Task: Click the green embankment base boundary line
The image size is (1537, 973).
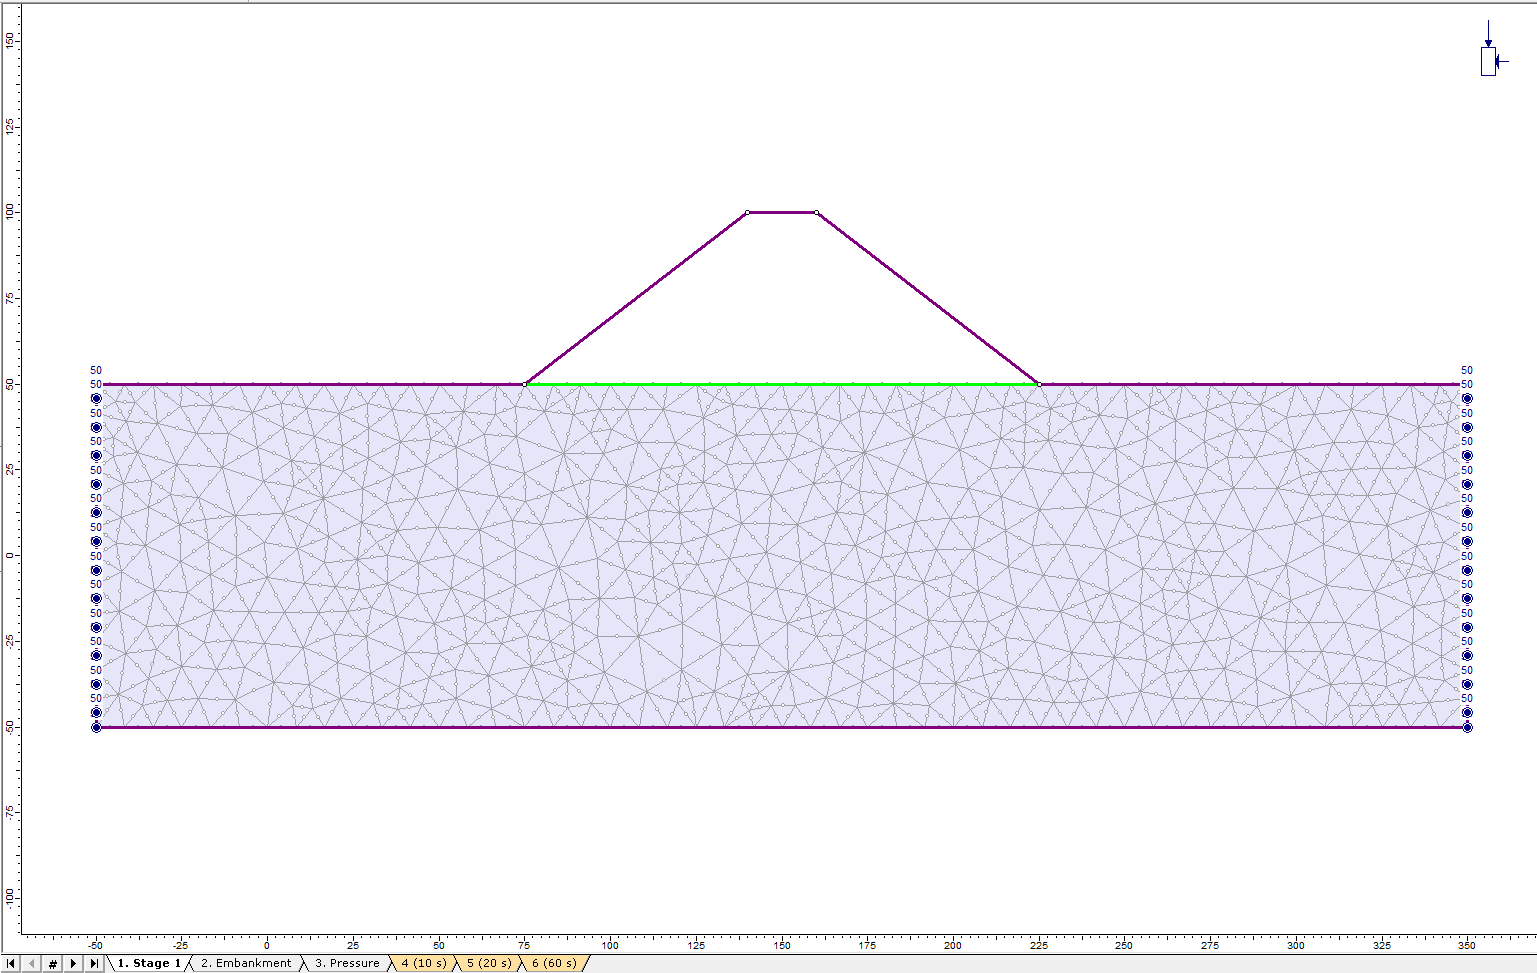Action: pos(780,384)
